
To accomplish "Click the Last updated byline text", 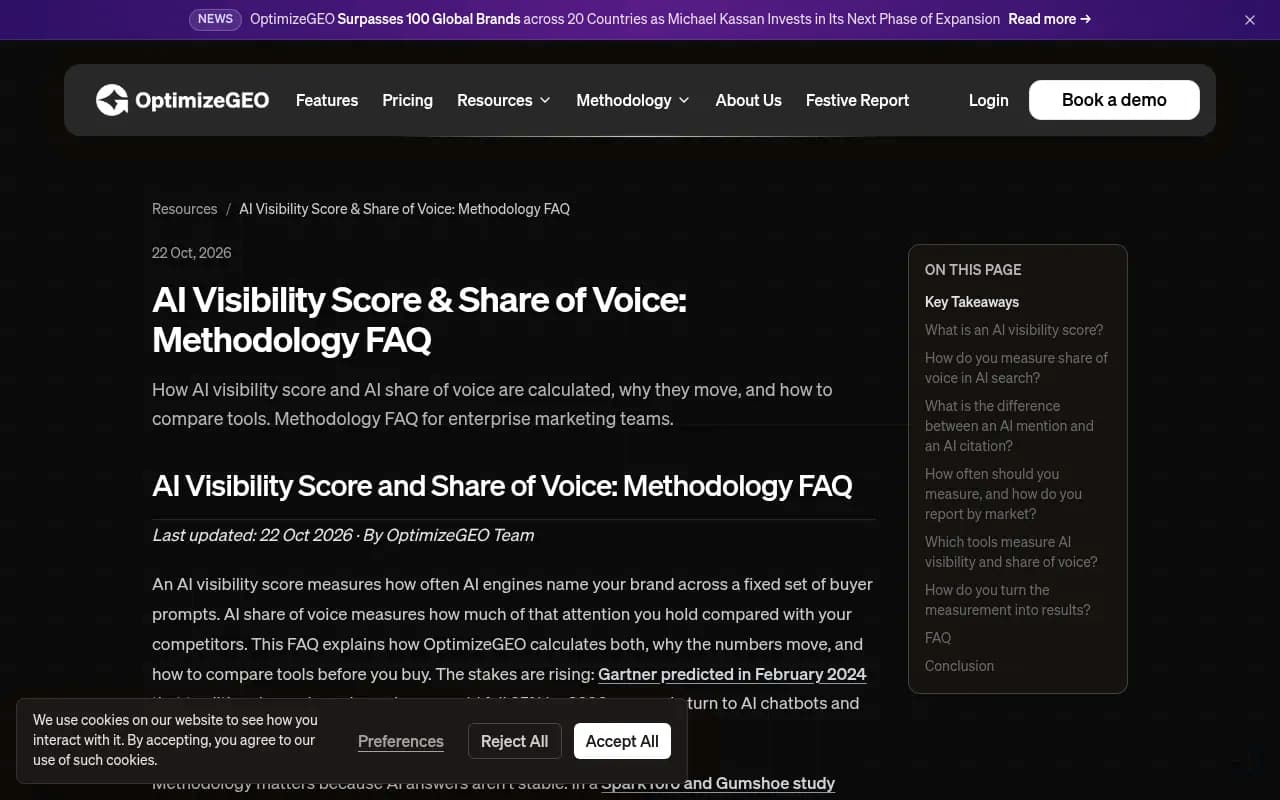I will (x=343, y=535).
